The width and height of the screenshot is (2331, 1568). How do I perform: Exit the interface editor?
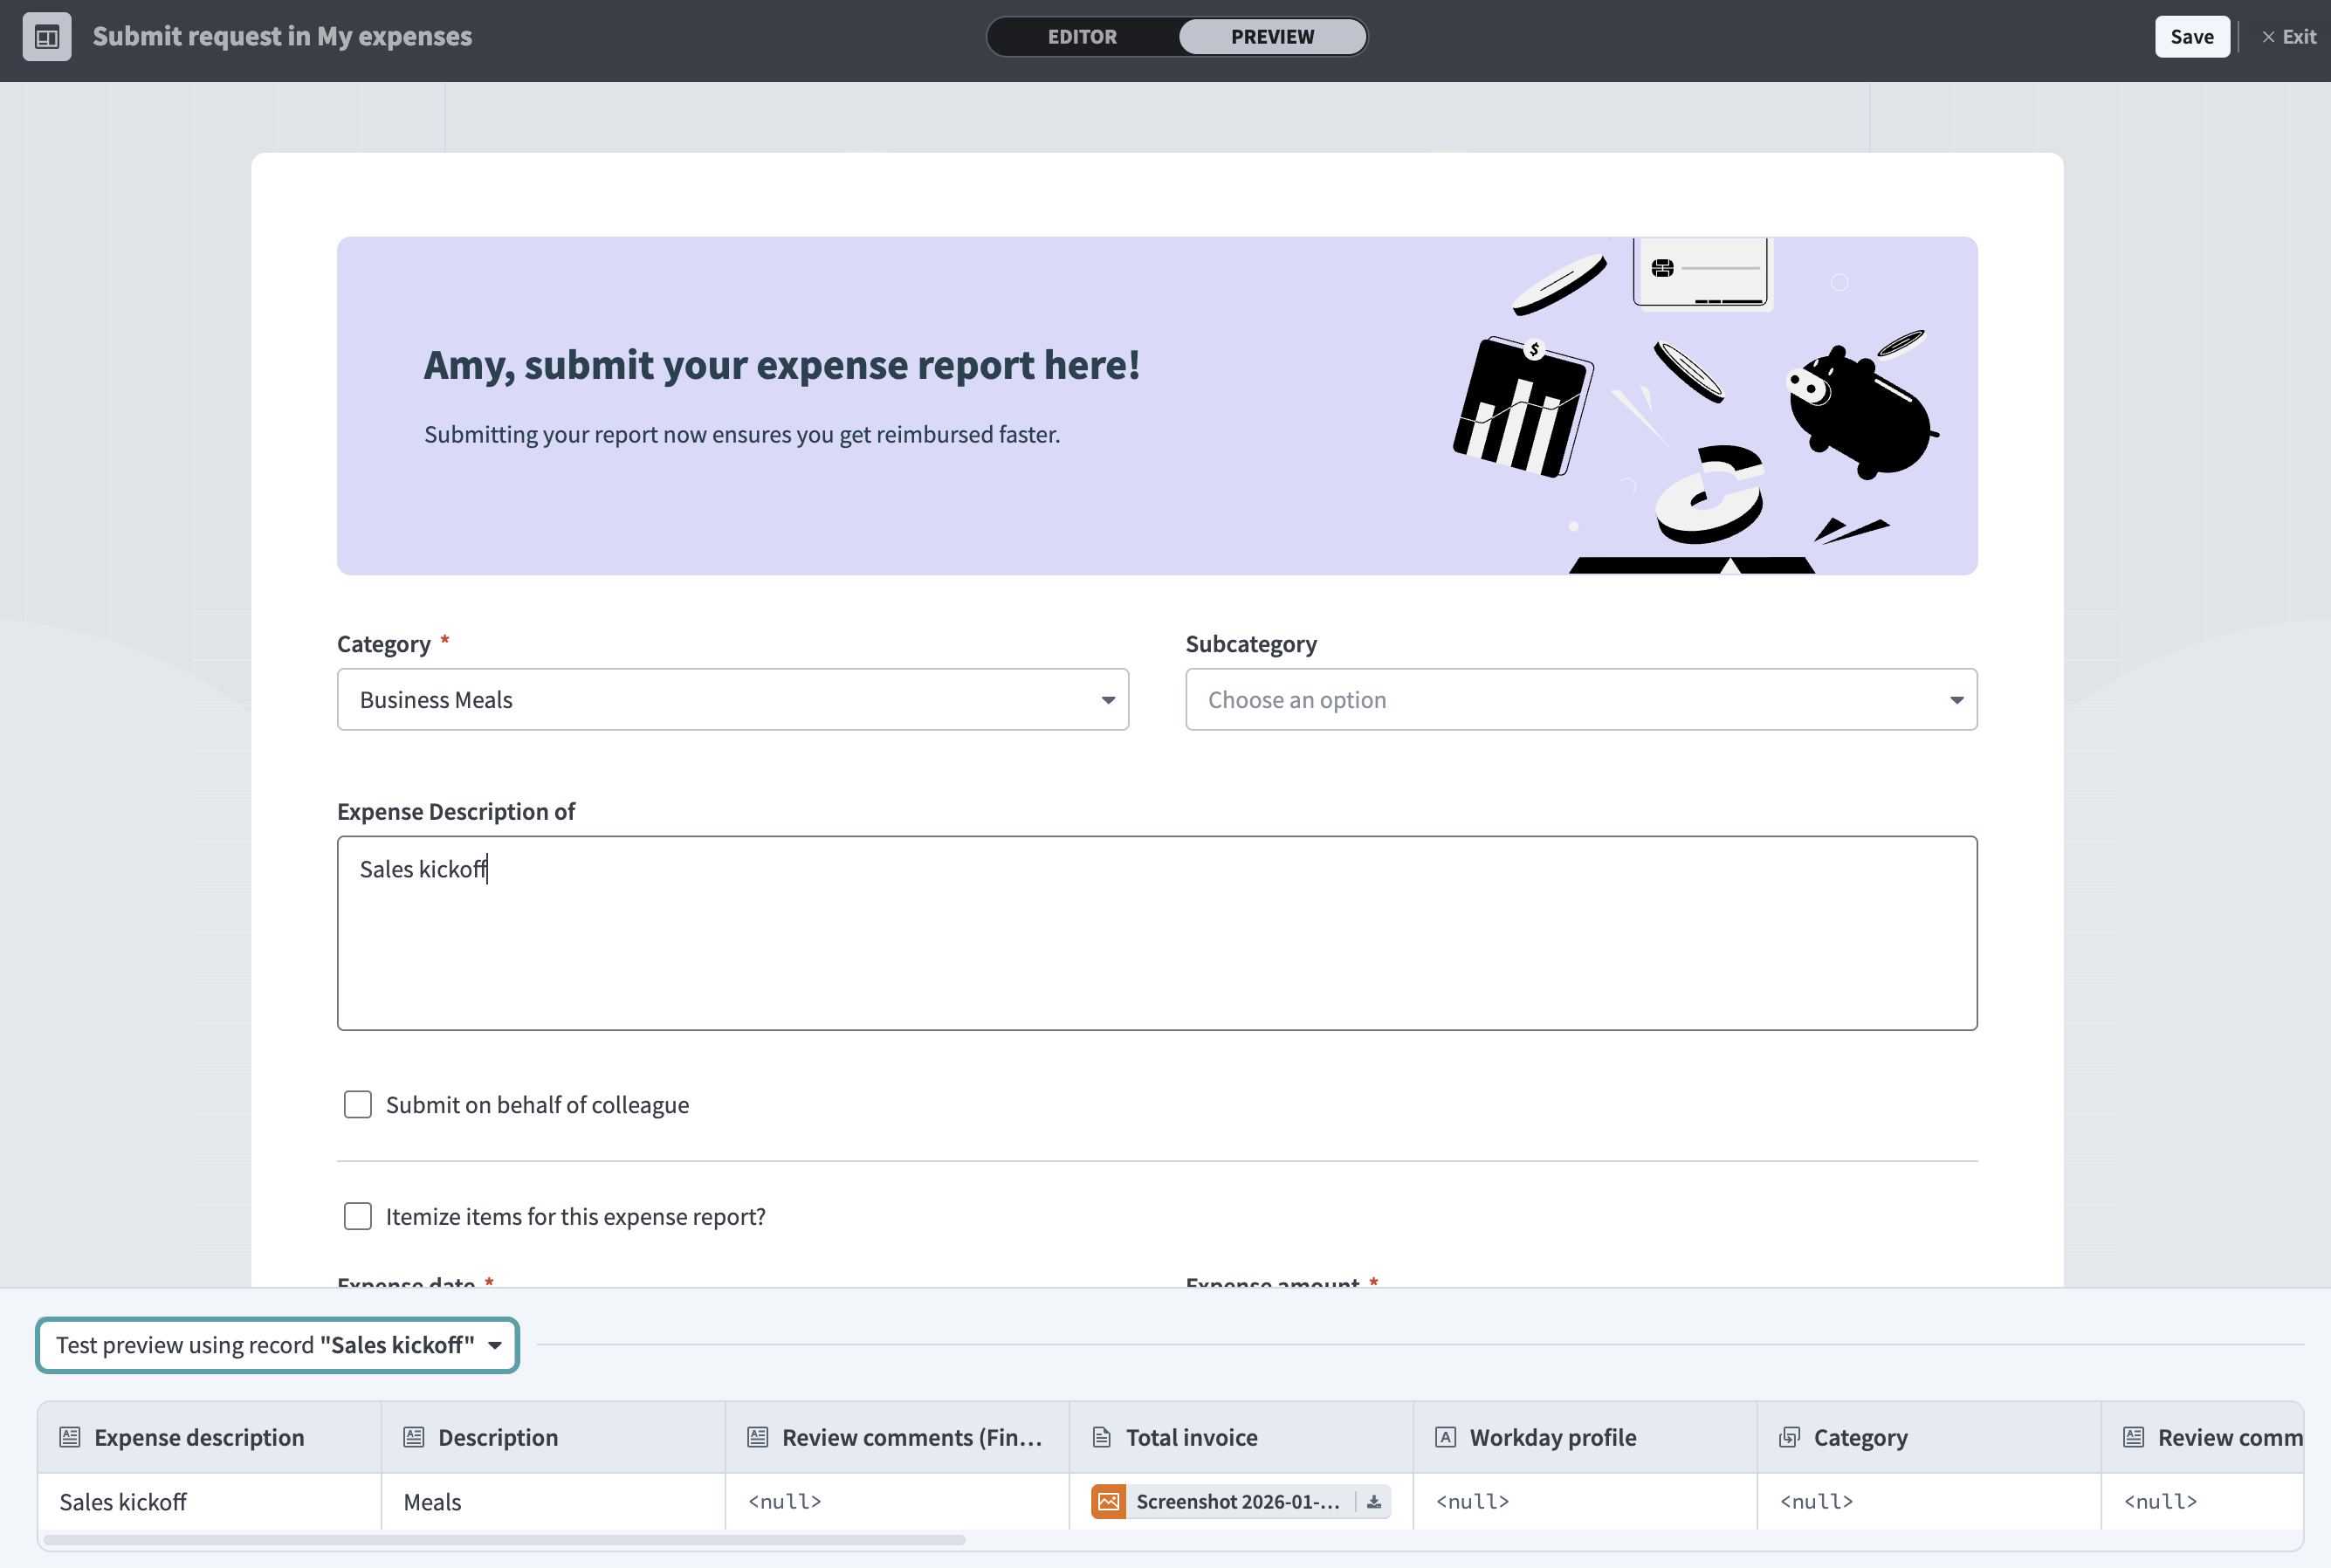click(x=2289, y=37)
